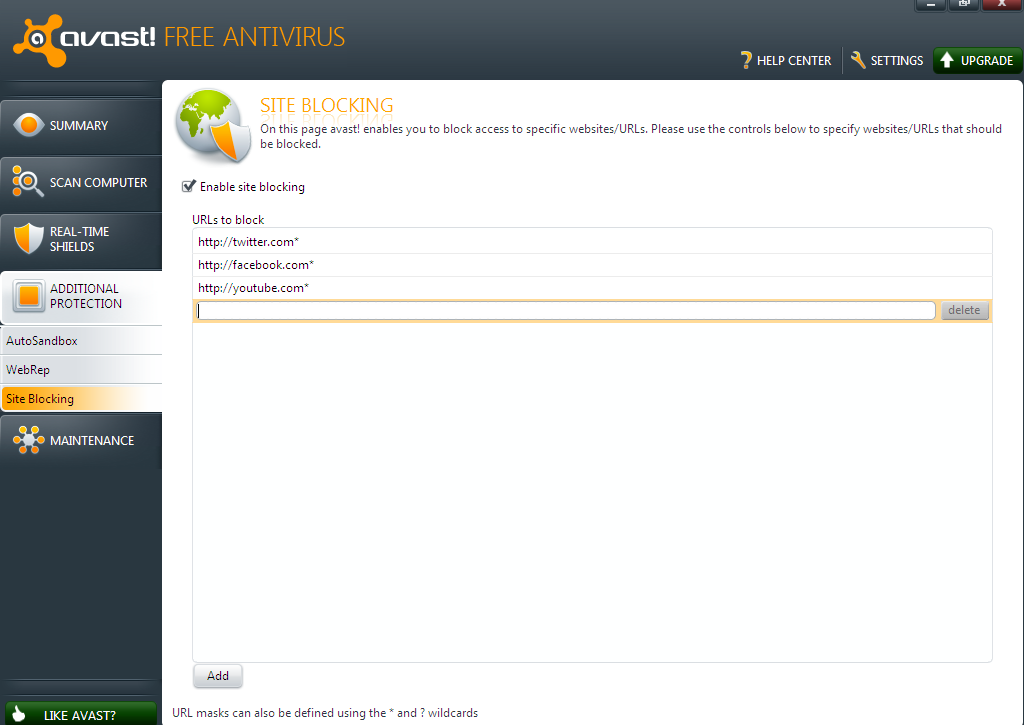
Task: Click the green Upgrade button
Action: tap(977, 60)
